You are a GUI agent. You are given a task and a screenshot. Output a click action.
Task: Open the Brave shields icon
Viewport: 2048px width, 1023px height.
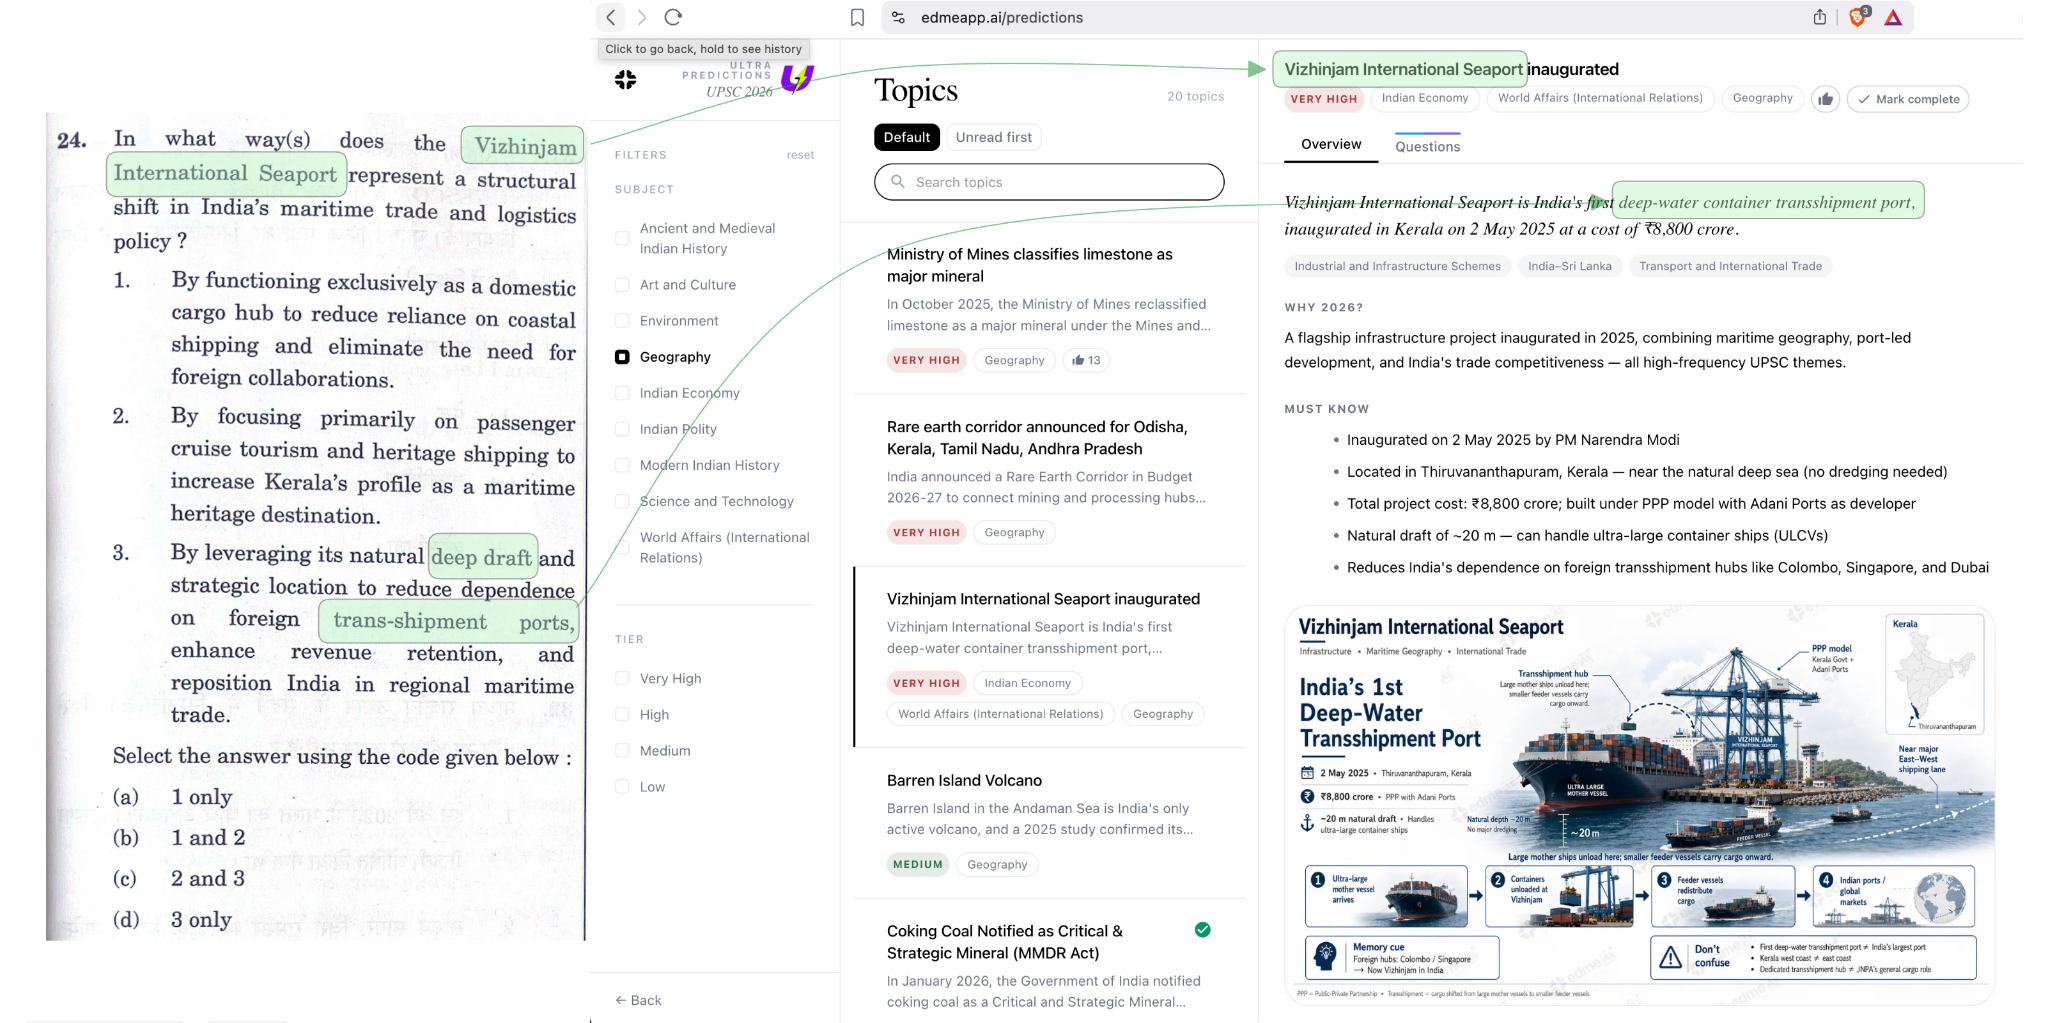(x=1858, y=16)
